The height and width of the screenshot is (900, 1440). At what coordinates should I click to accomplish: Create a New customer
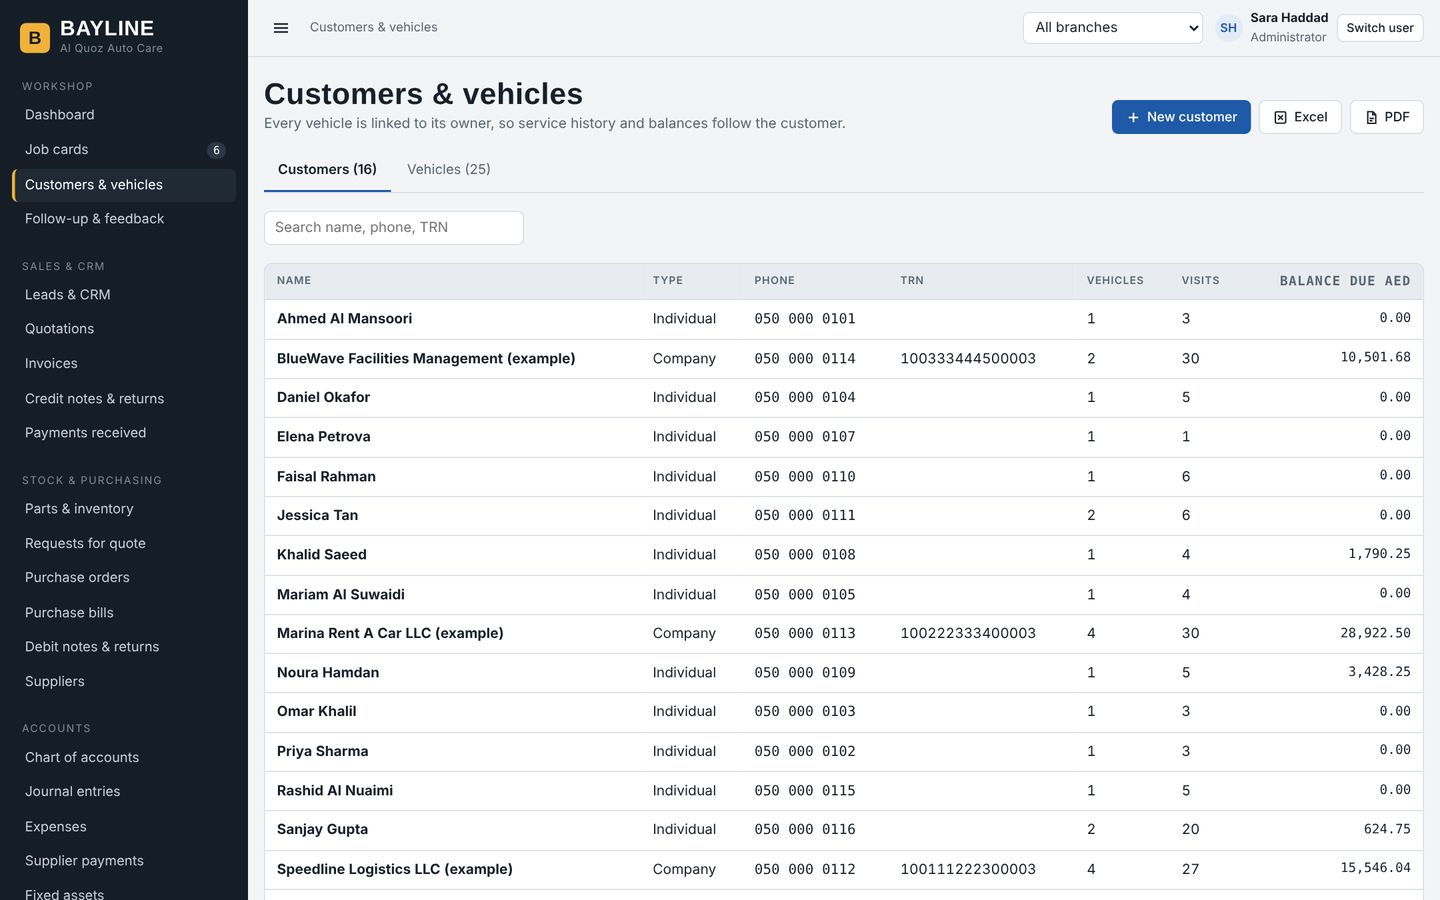tap(1181, 117)
